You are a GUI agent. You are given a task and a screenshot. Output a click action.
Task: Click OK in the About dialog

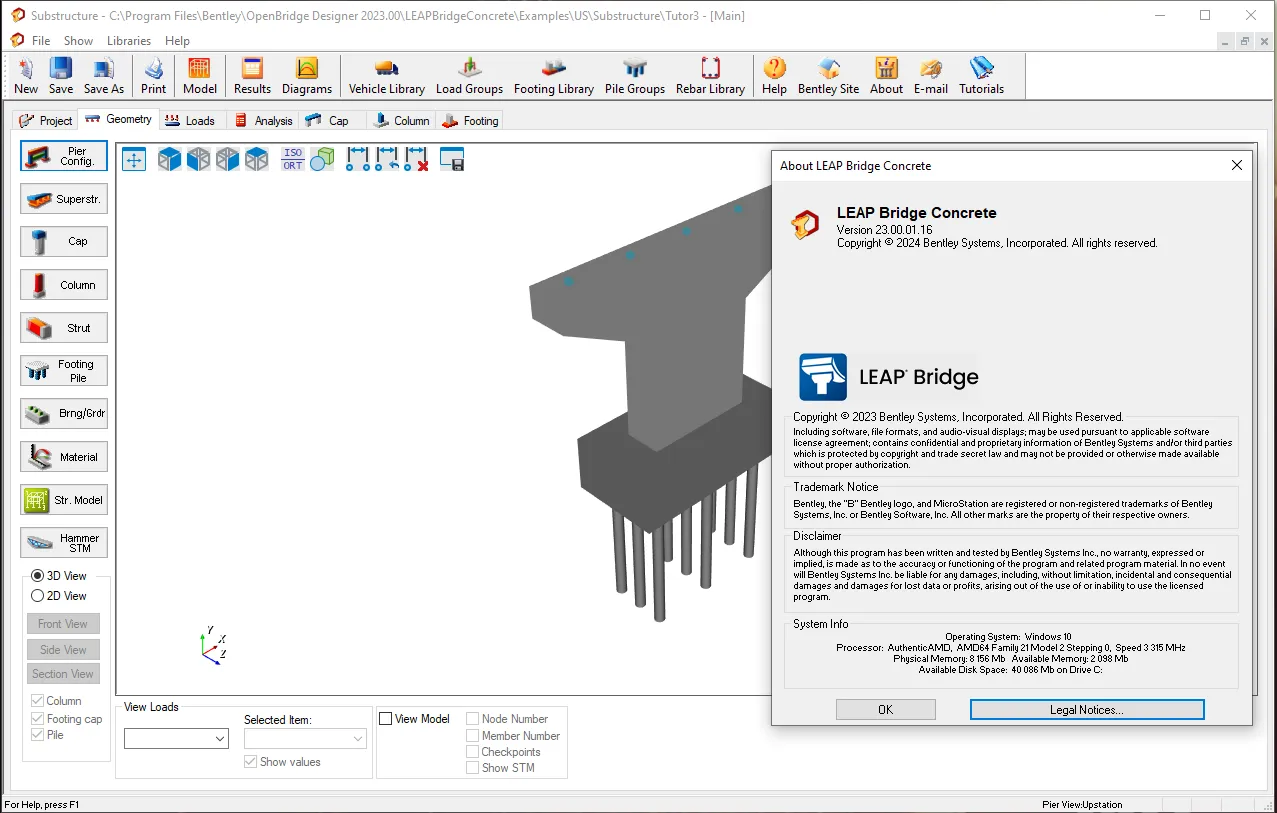click(886, 709)
